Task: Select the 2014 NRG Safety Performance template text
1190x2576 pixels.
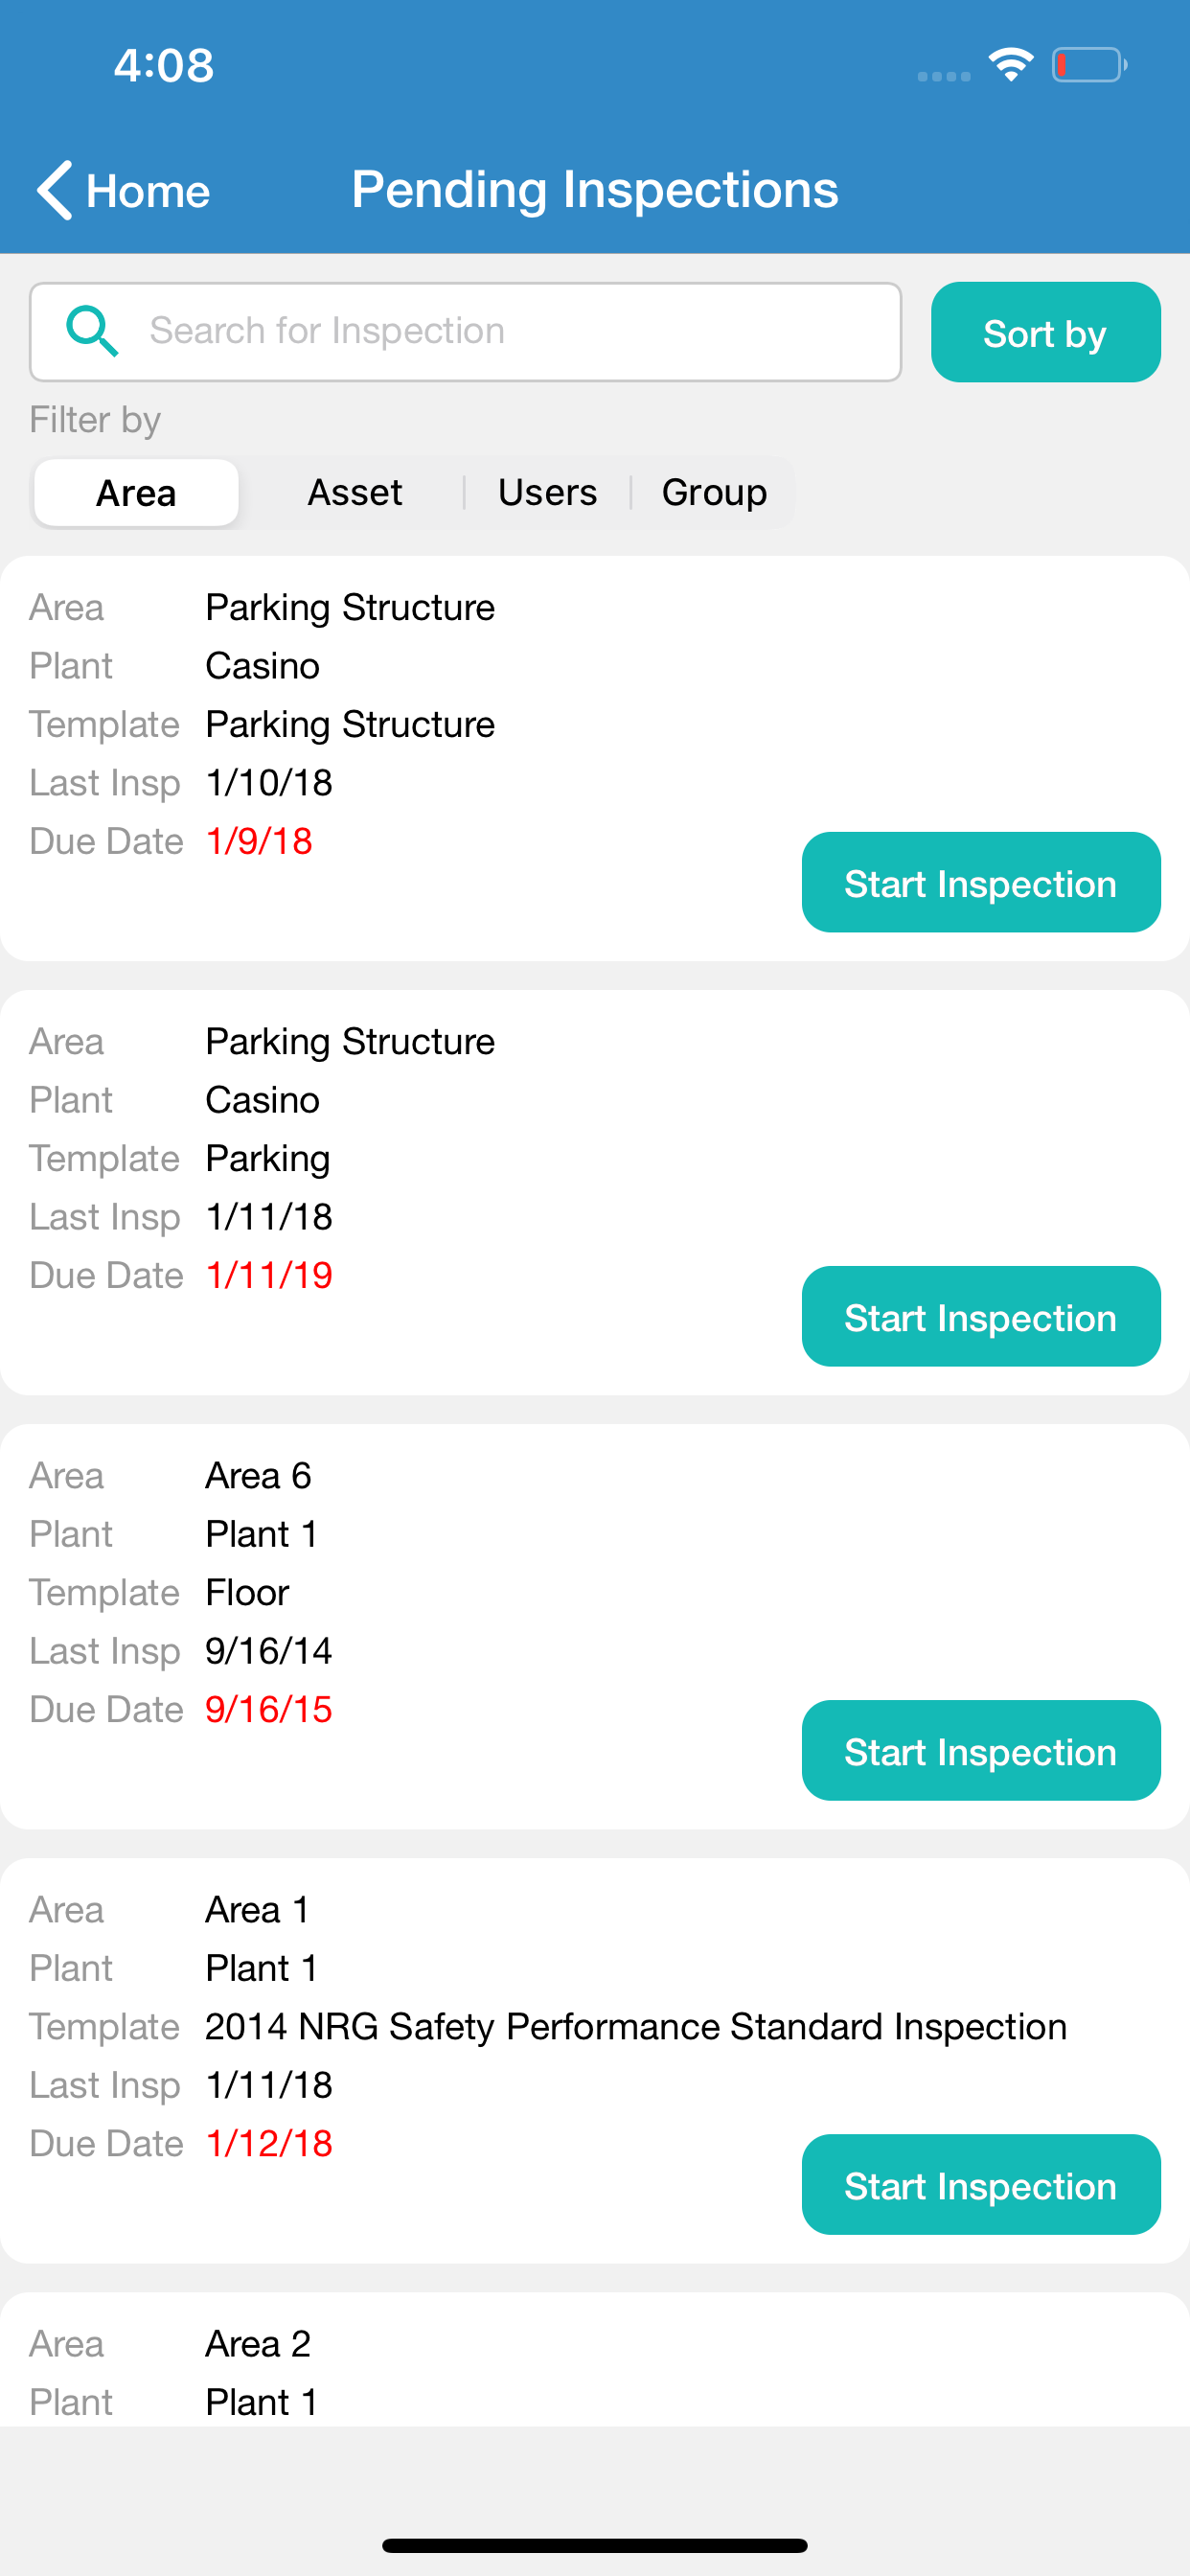Action: [636, 2026]
